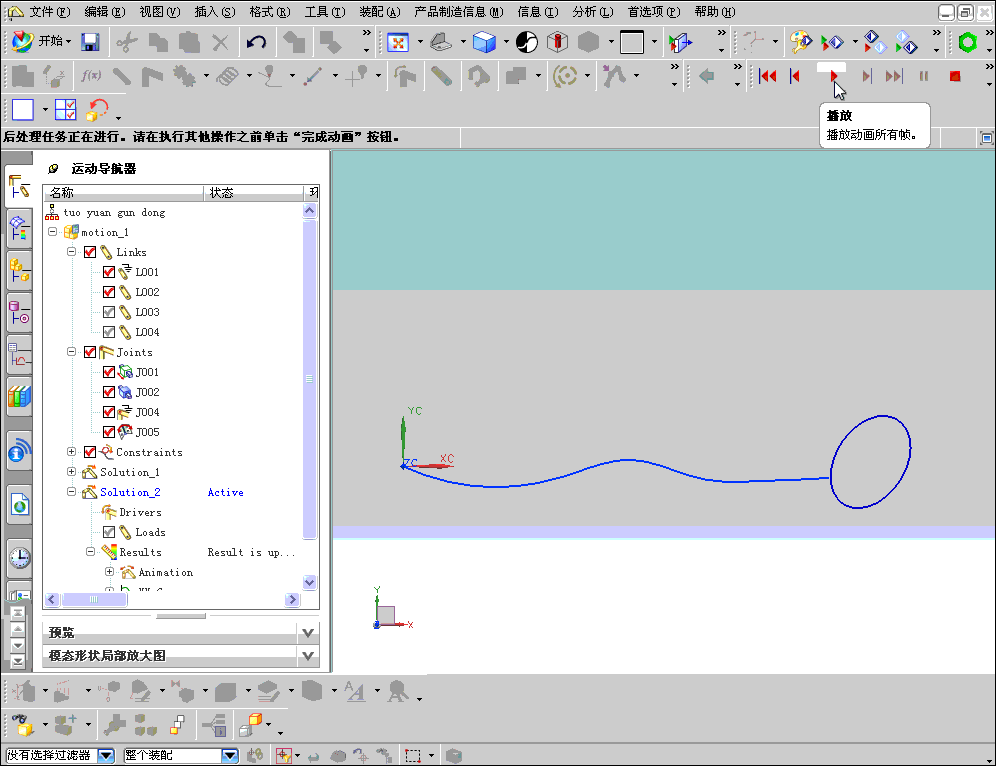Toggle the L001 link checkbox

[109, 272]
